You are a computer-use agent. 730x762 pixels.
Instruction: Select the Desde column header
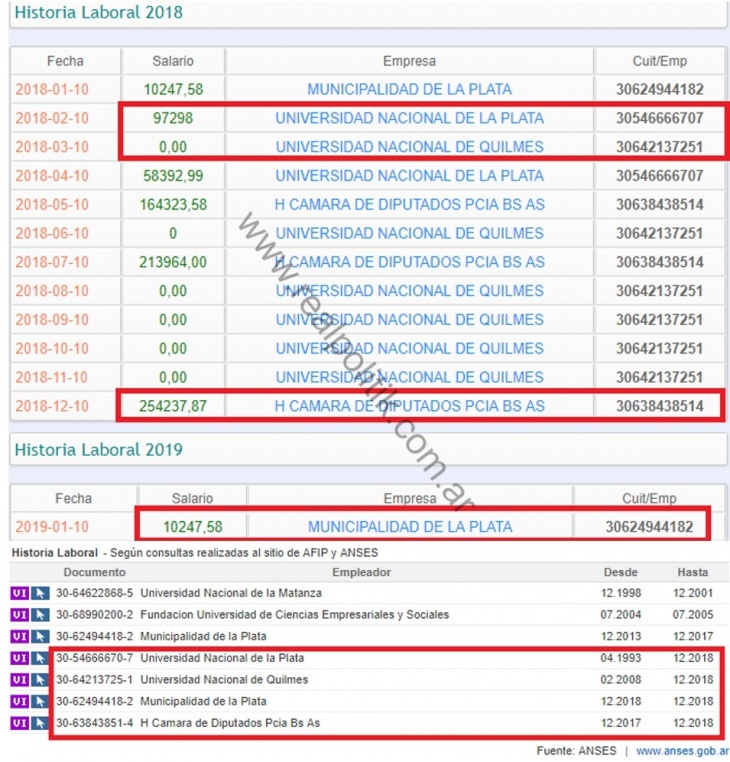(621, 572)
